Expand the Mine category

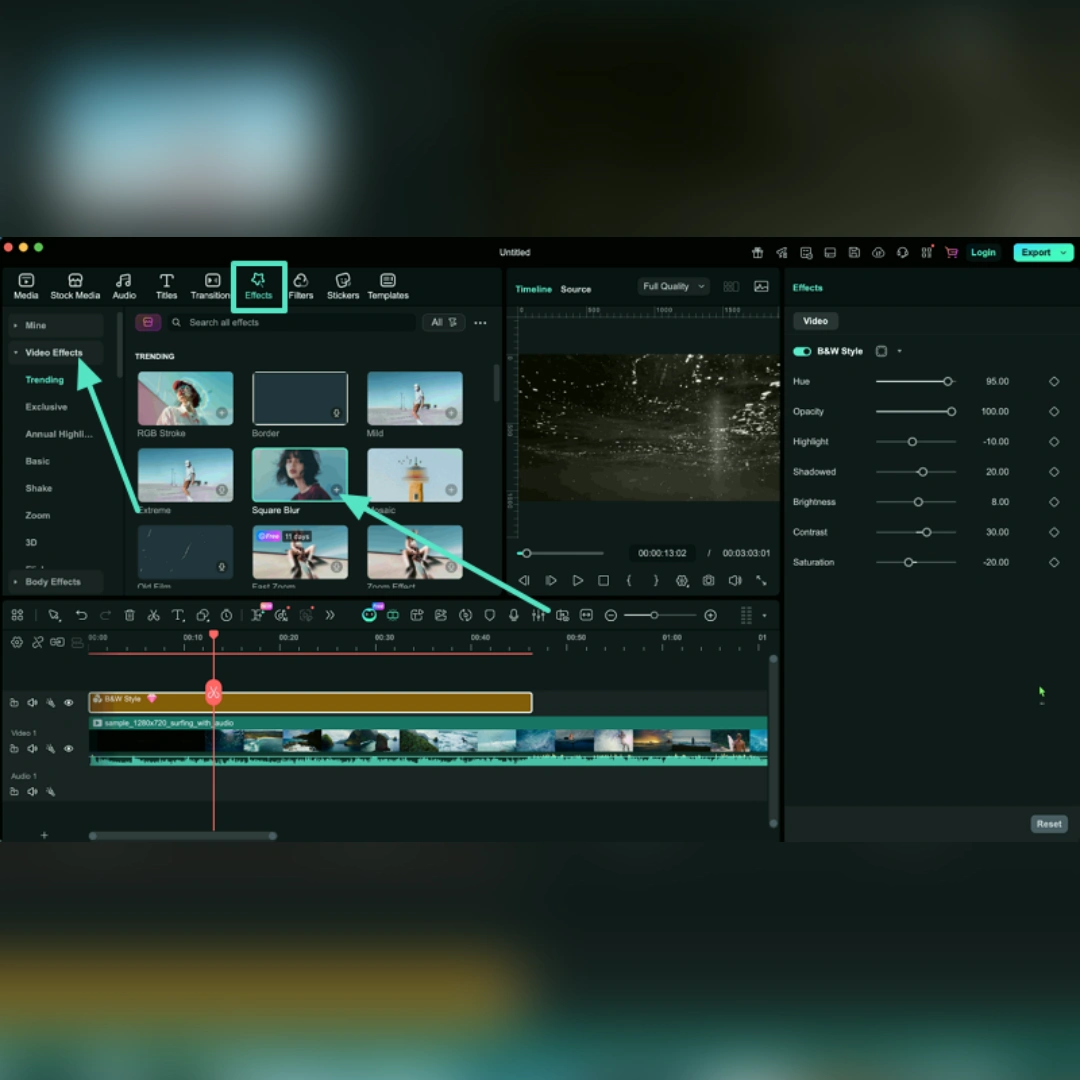56,325
